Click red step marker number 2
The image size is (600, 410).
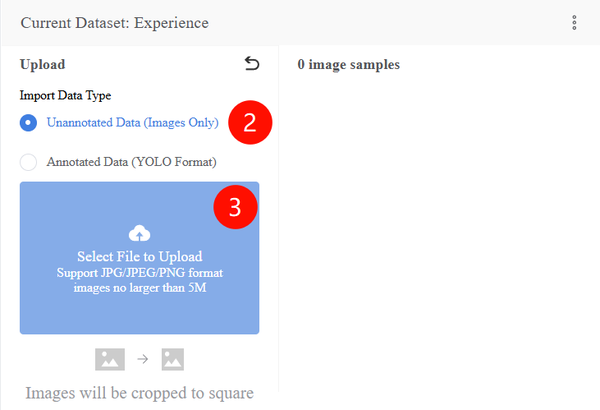(250, 123)
